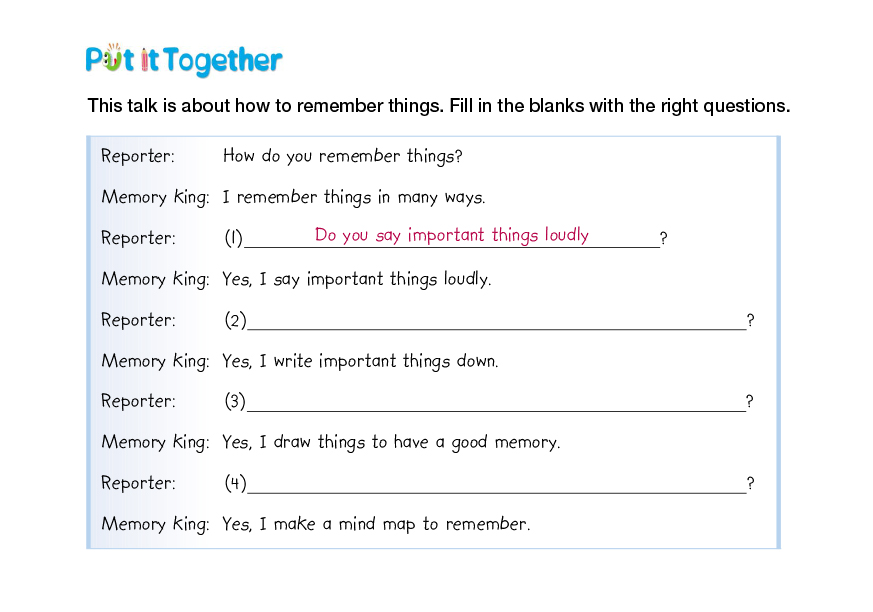Click the Memory King label beside the mind map answer
873x612 pixels.
(155, 524)
